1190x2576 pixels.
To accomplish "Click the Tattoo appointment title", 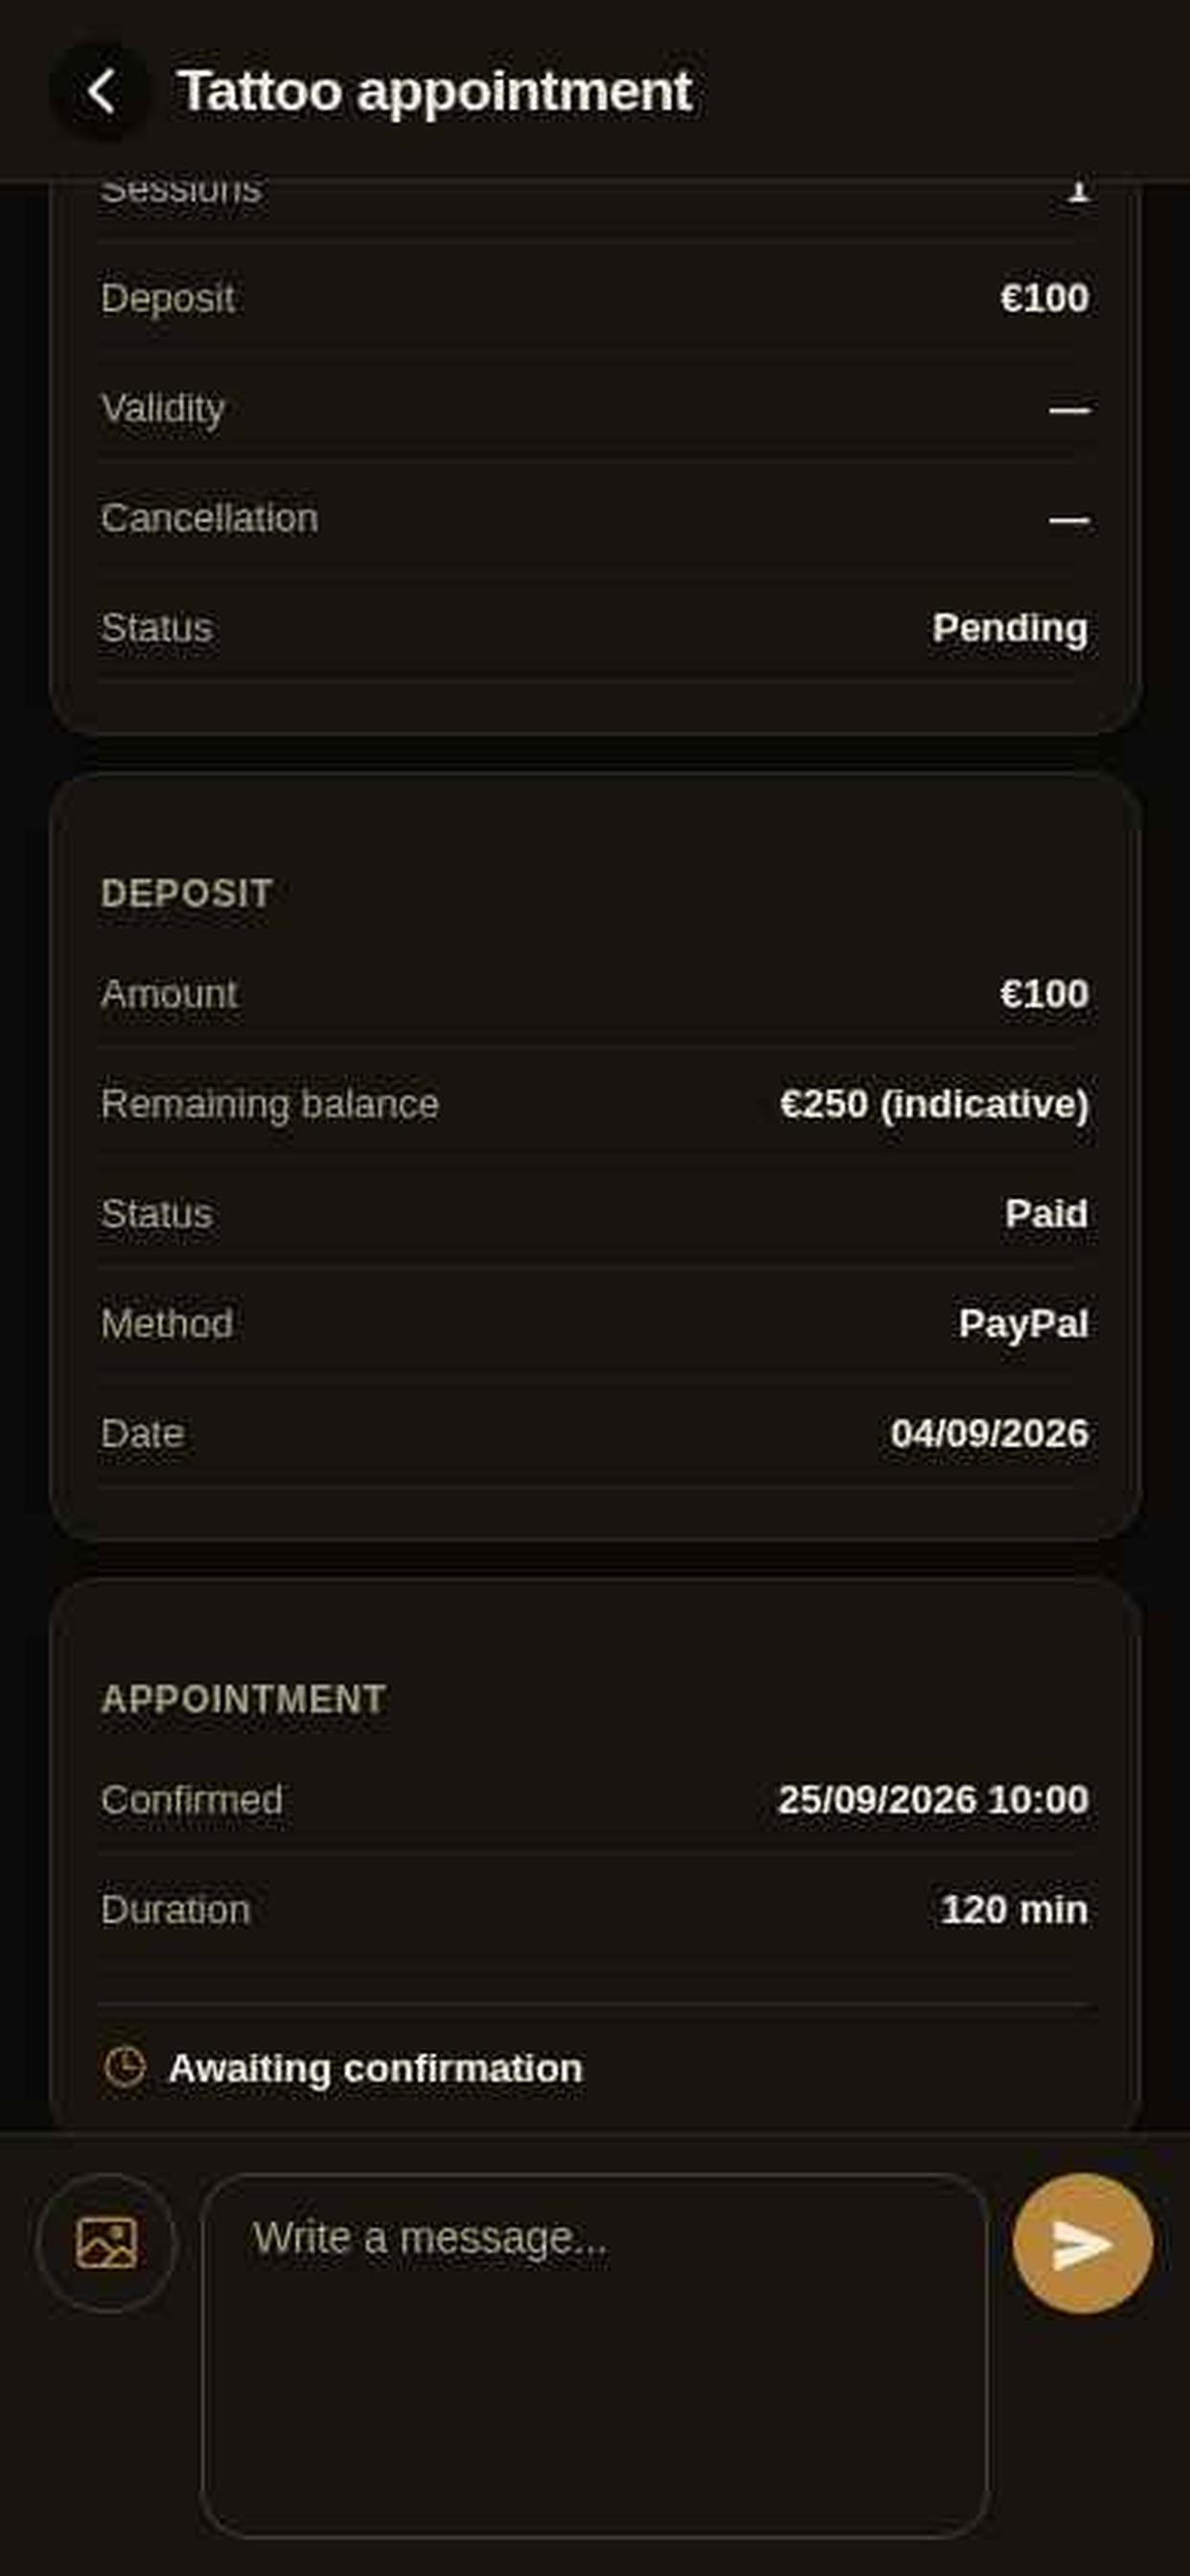I will [x=434, y=92].
